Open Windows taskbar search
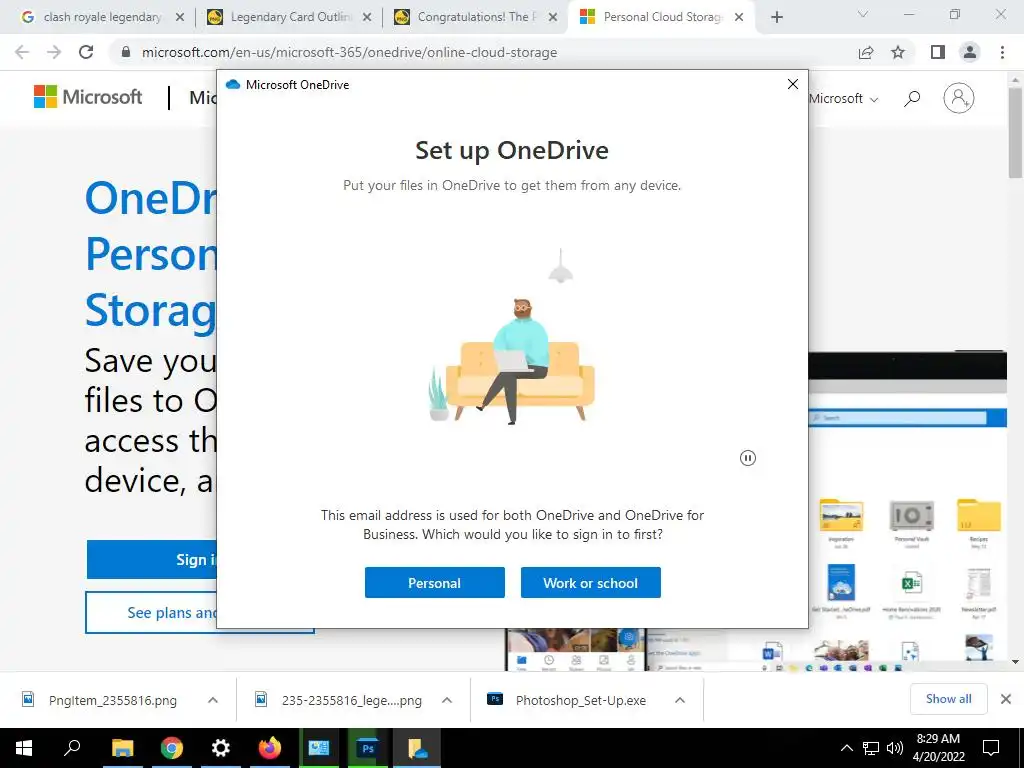 tap(72, 748)
